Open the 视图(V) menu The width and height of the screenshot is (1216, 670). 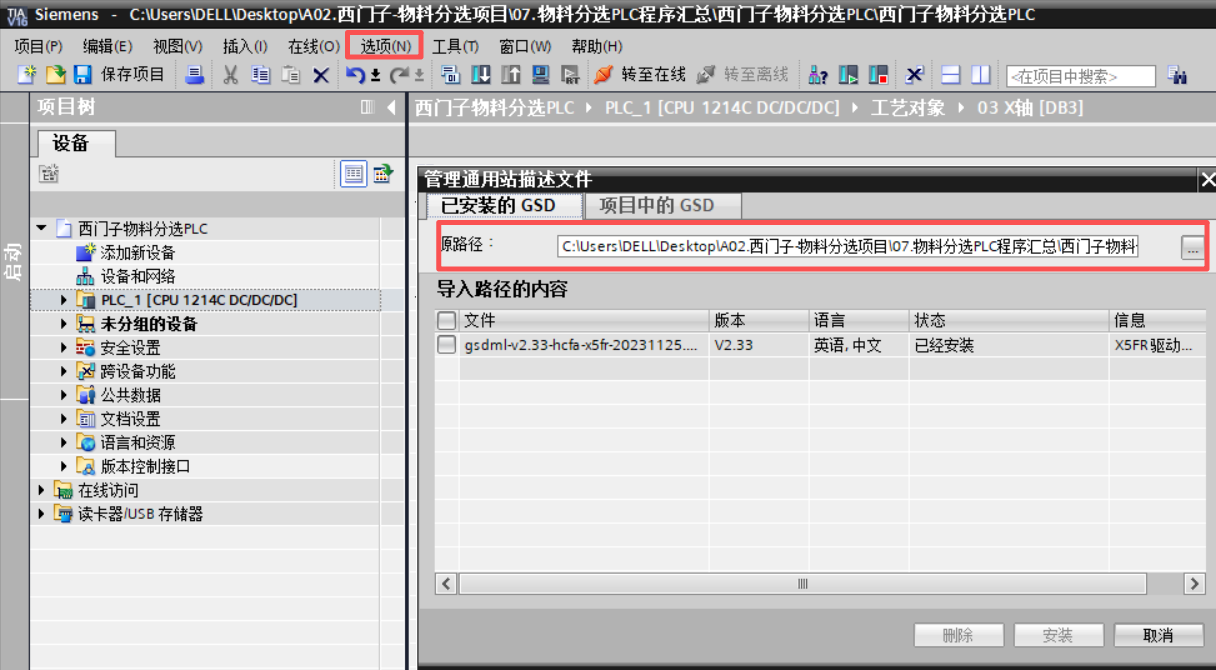coord(177,46)
